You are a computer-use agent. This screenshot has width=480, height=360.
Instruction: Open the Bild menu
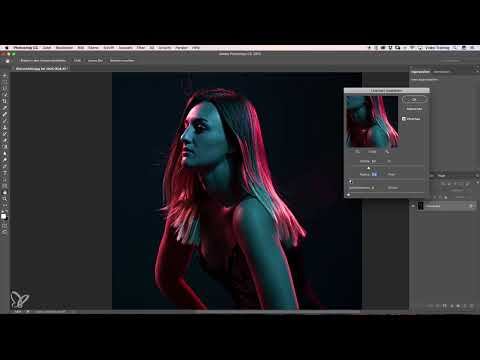[x=81, y=48]
